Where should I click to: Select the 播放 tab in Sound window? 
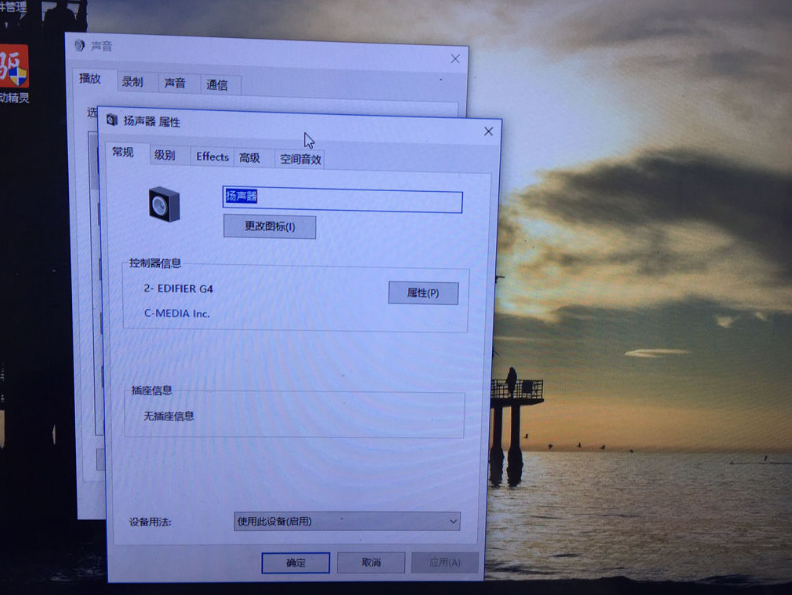coord(90,79)
